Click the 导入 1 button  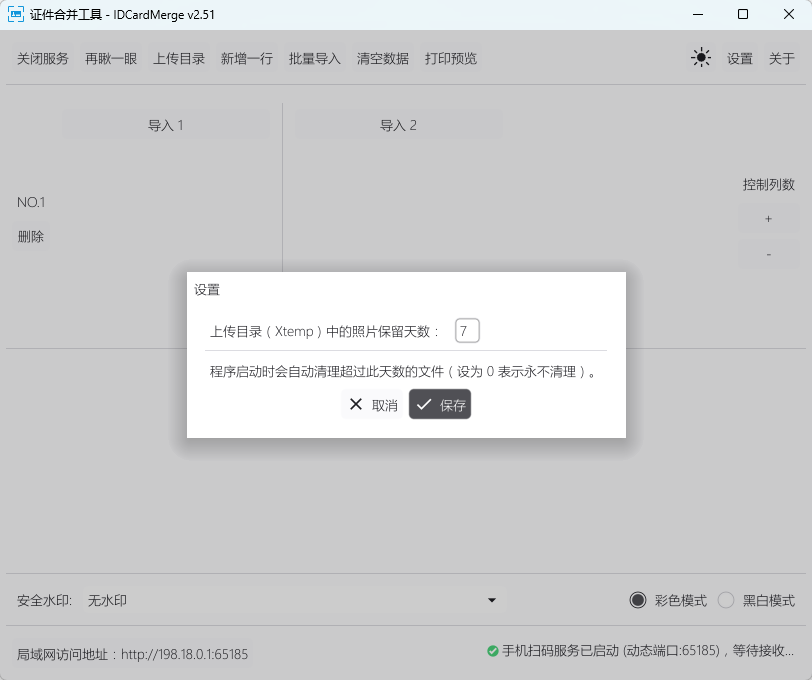[x=166, y=125]
